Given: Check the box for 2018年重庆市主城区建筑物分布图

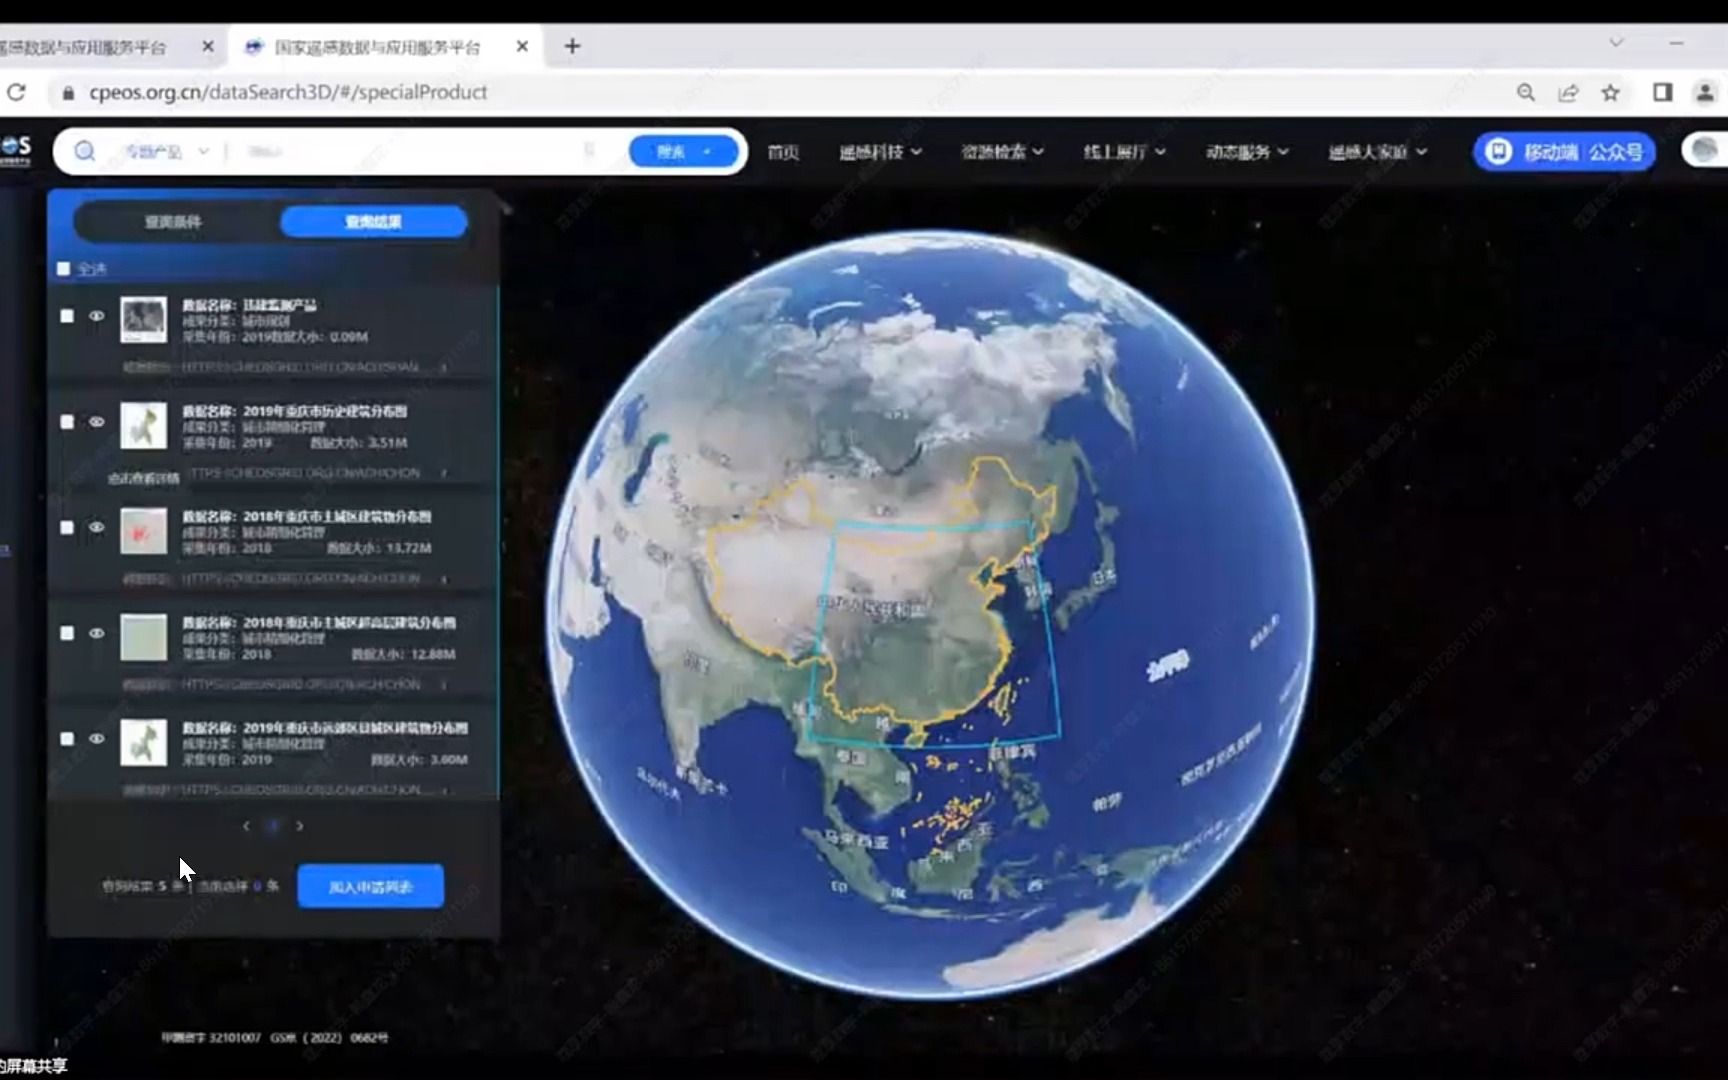Looking at the screenshot, I should coord(67,527).
